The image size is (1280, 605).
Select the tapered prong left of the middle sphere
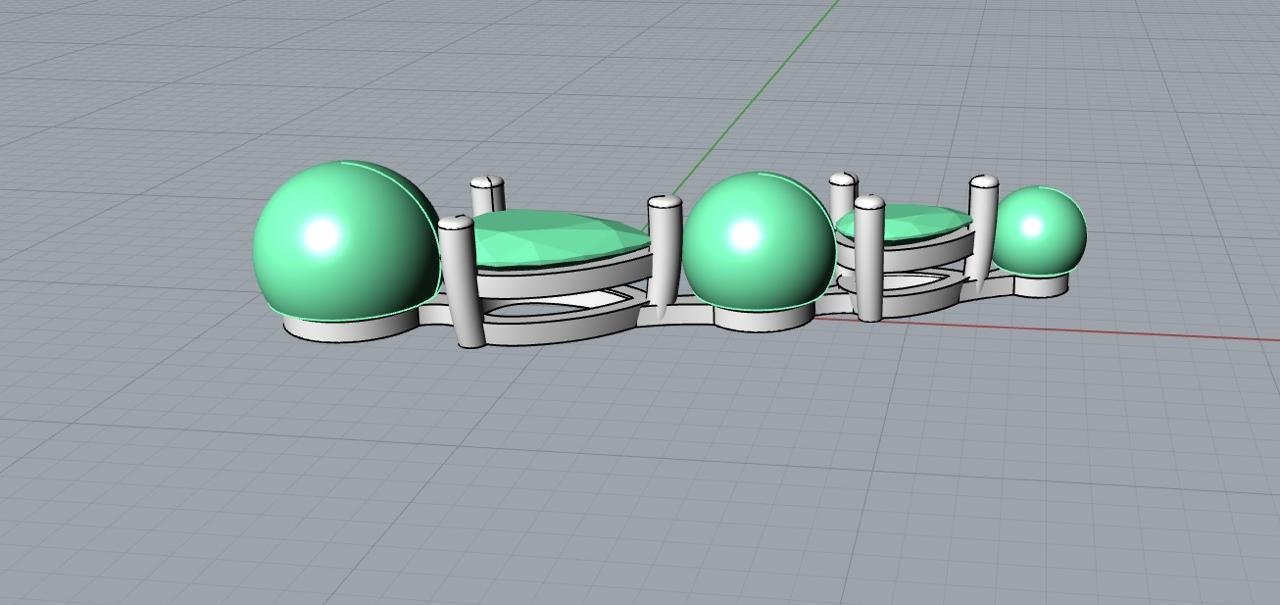click(664, 250)
